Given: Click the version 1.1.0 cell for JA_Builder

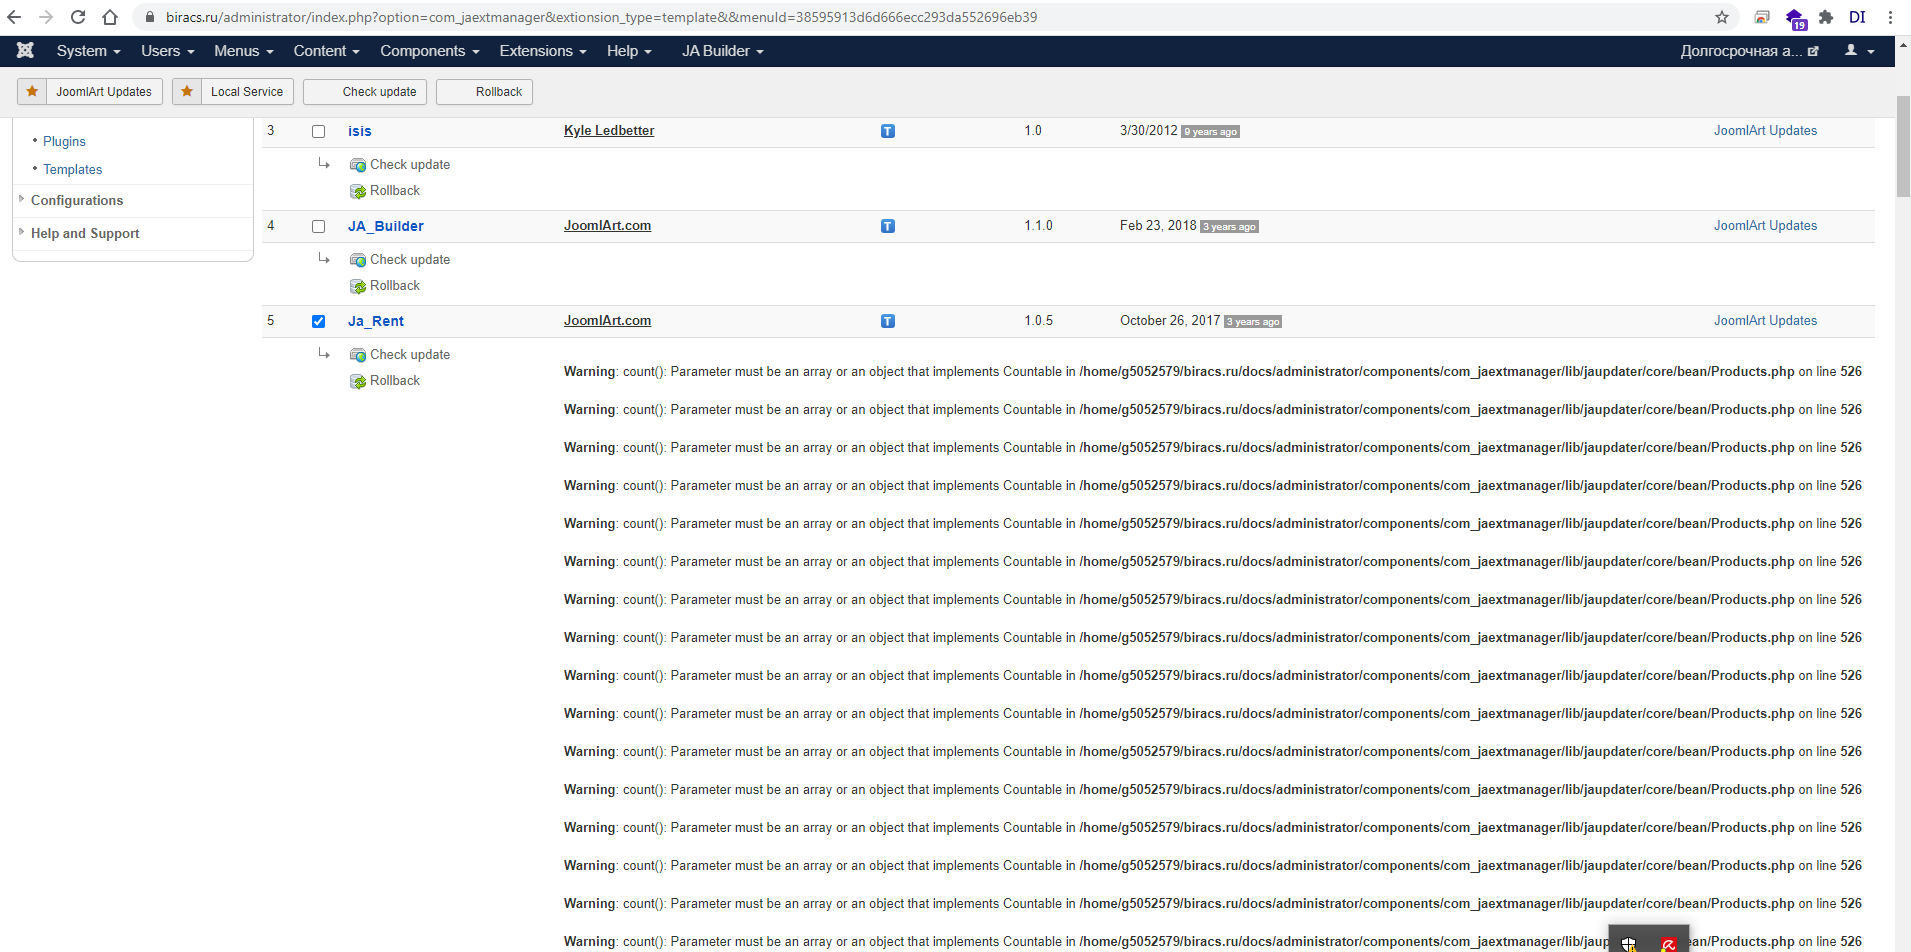Looking at the screenshot, I should [1038, 226].
